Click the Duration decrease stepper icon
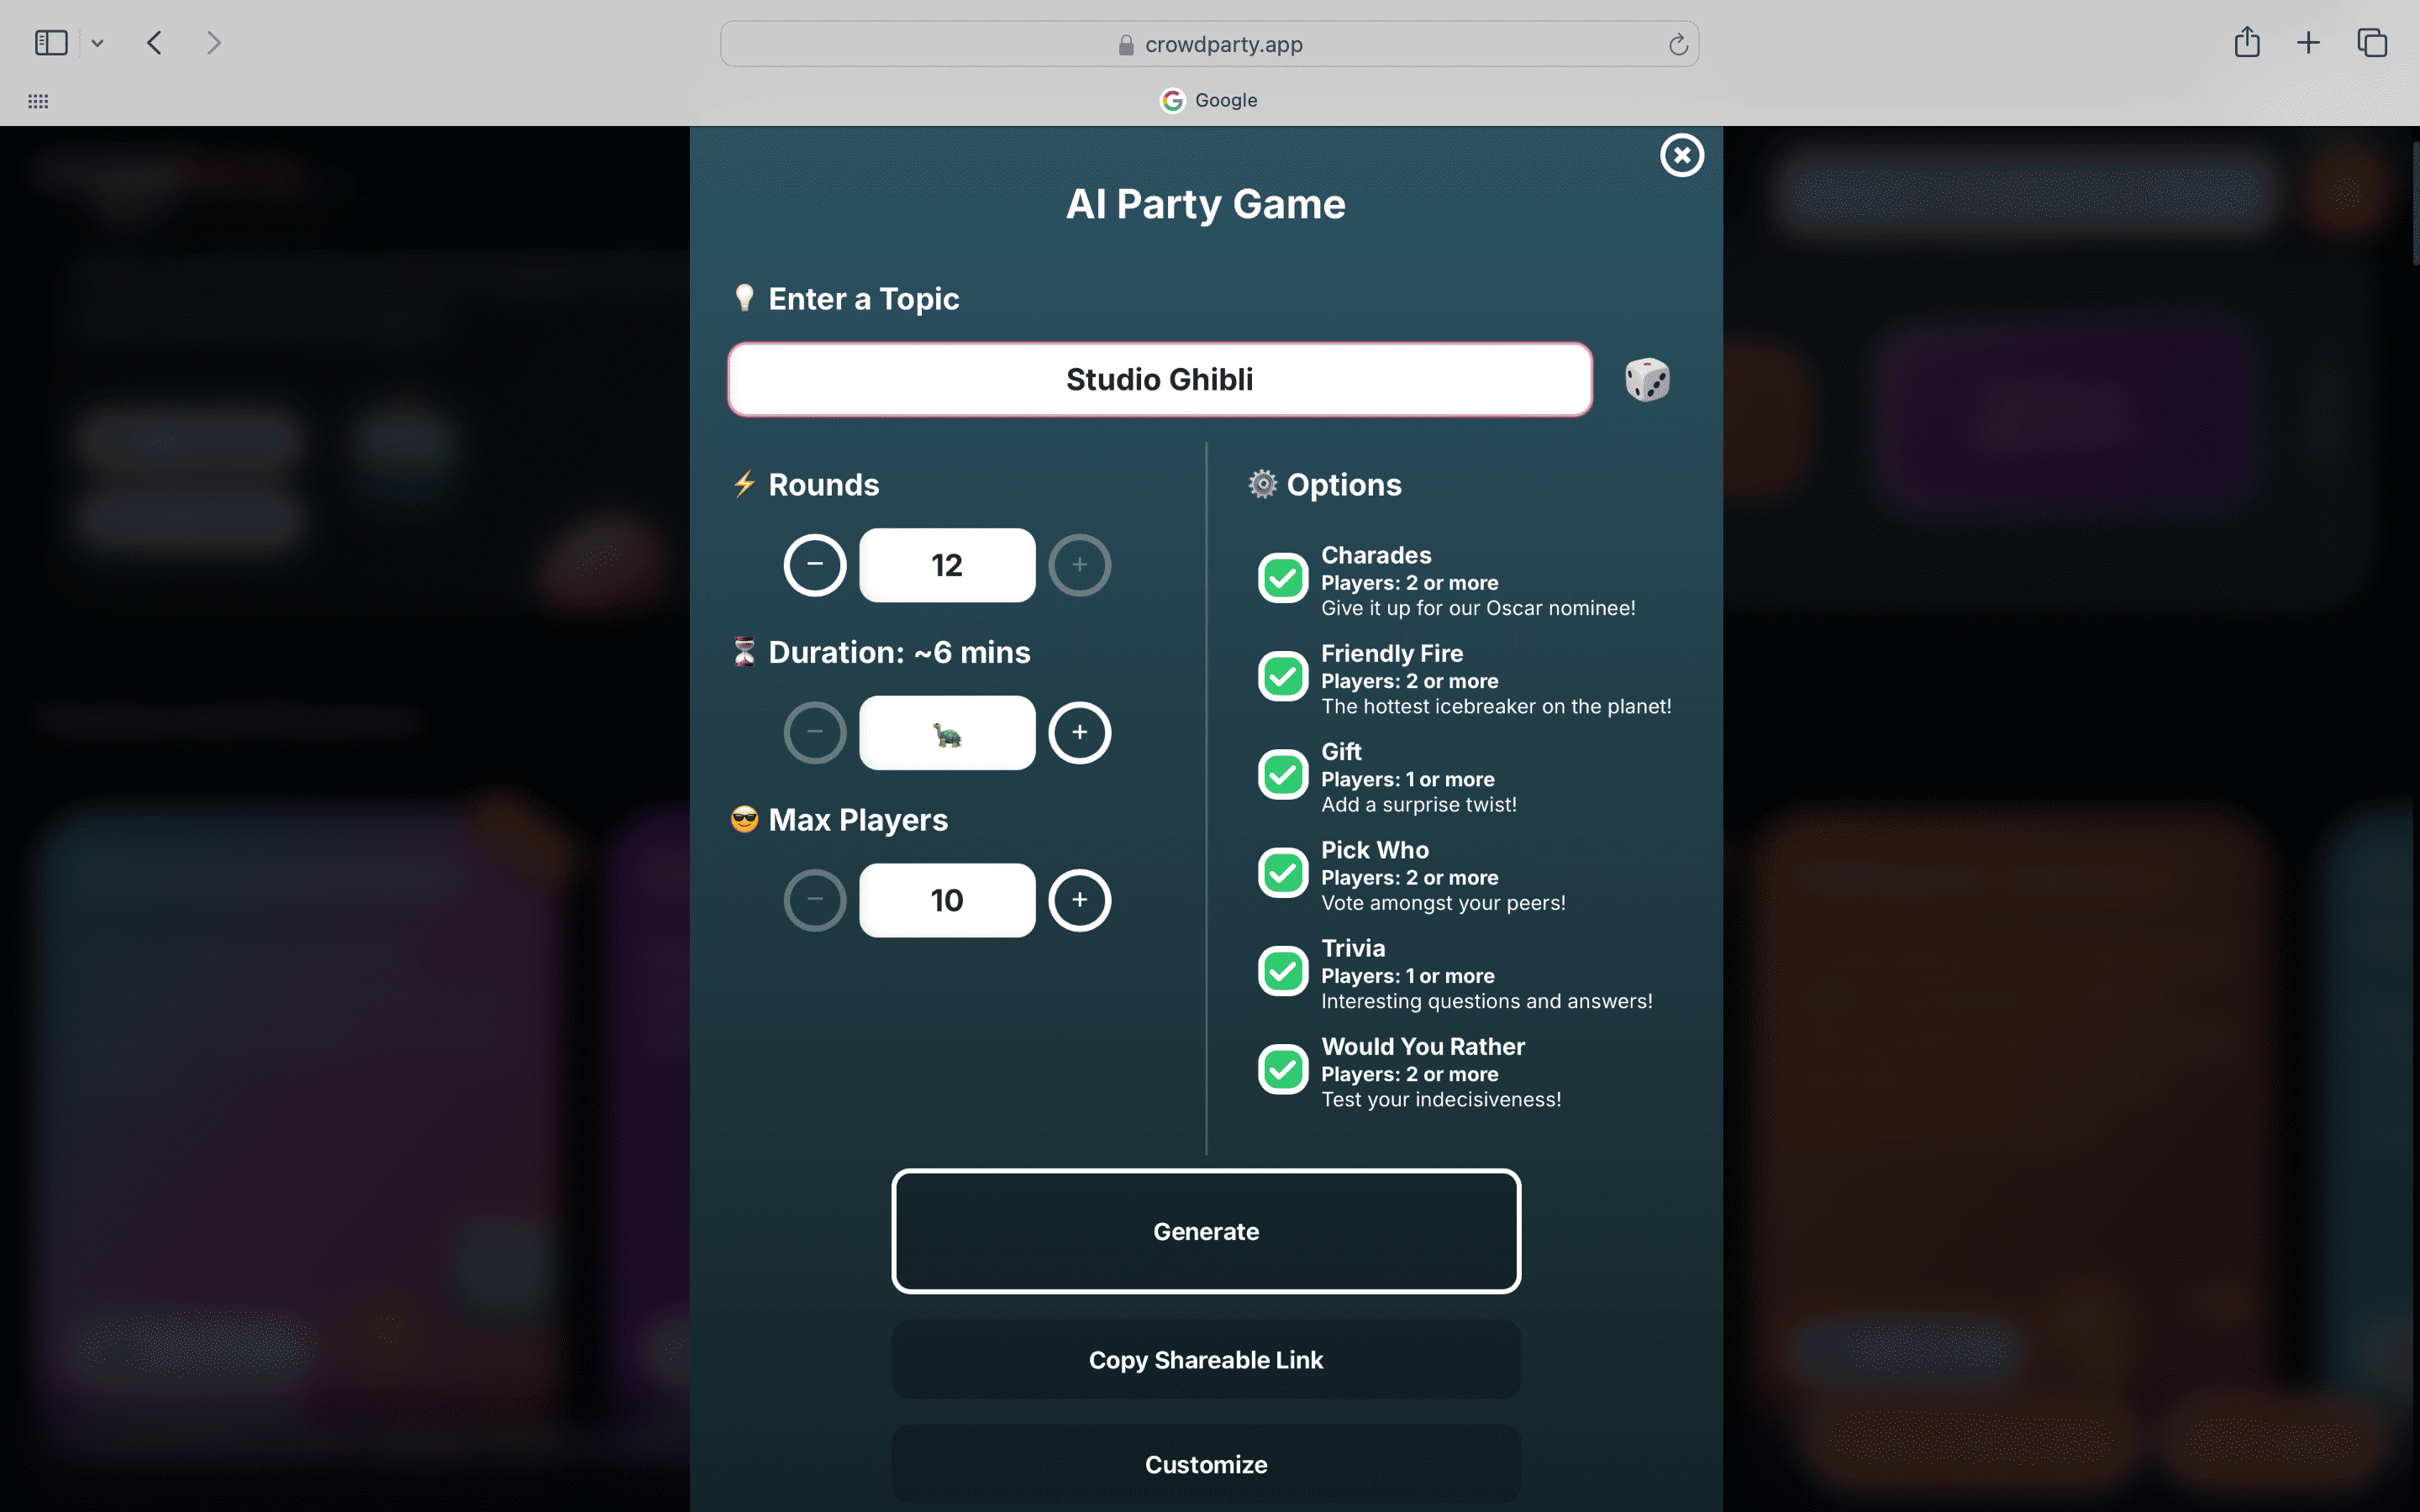This screenshot has height=1512, width=2420. tap(815, 732)
